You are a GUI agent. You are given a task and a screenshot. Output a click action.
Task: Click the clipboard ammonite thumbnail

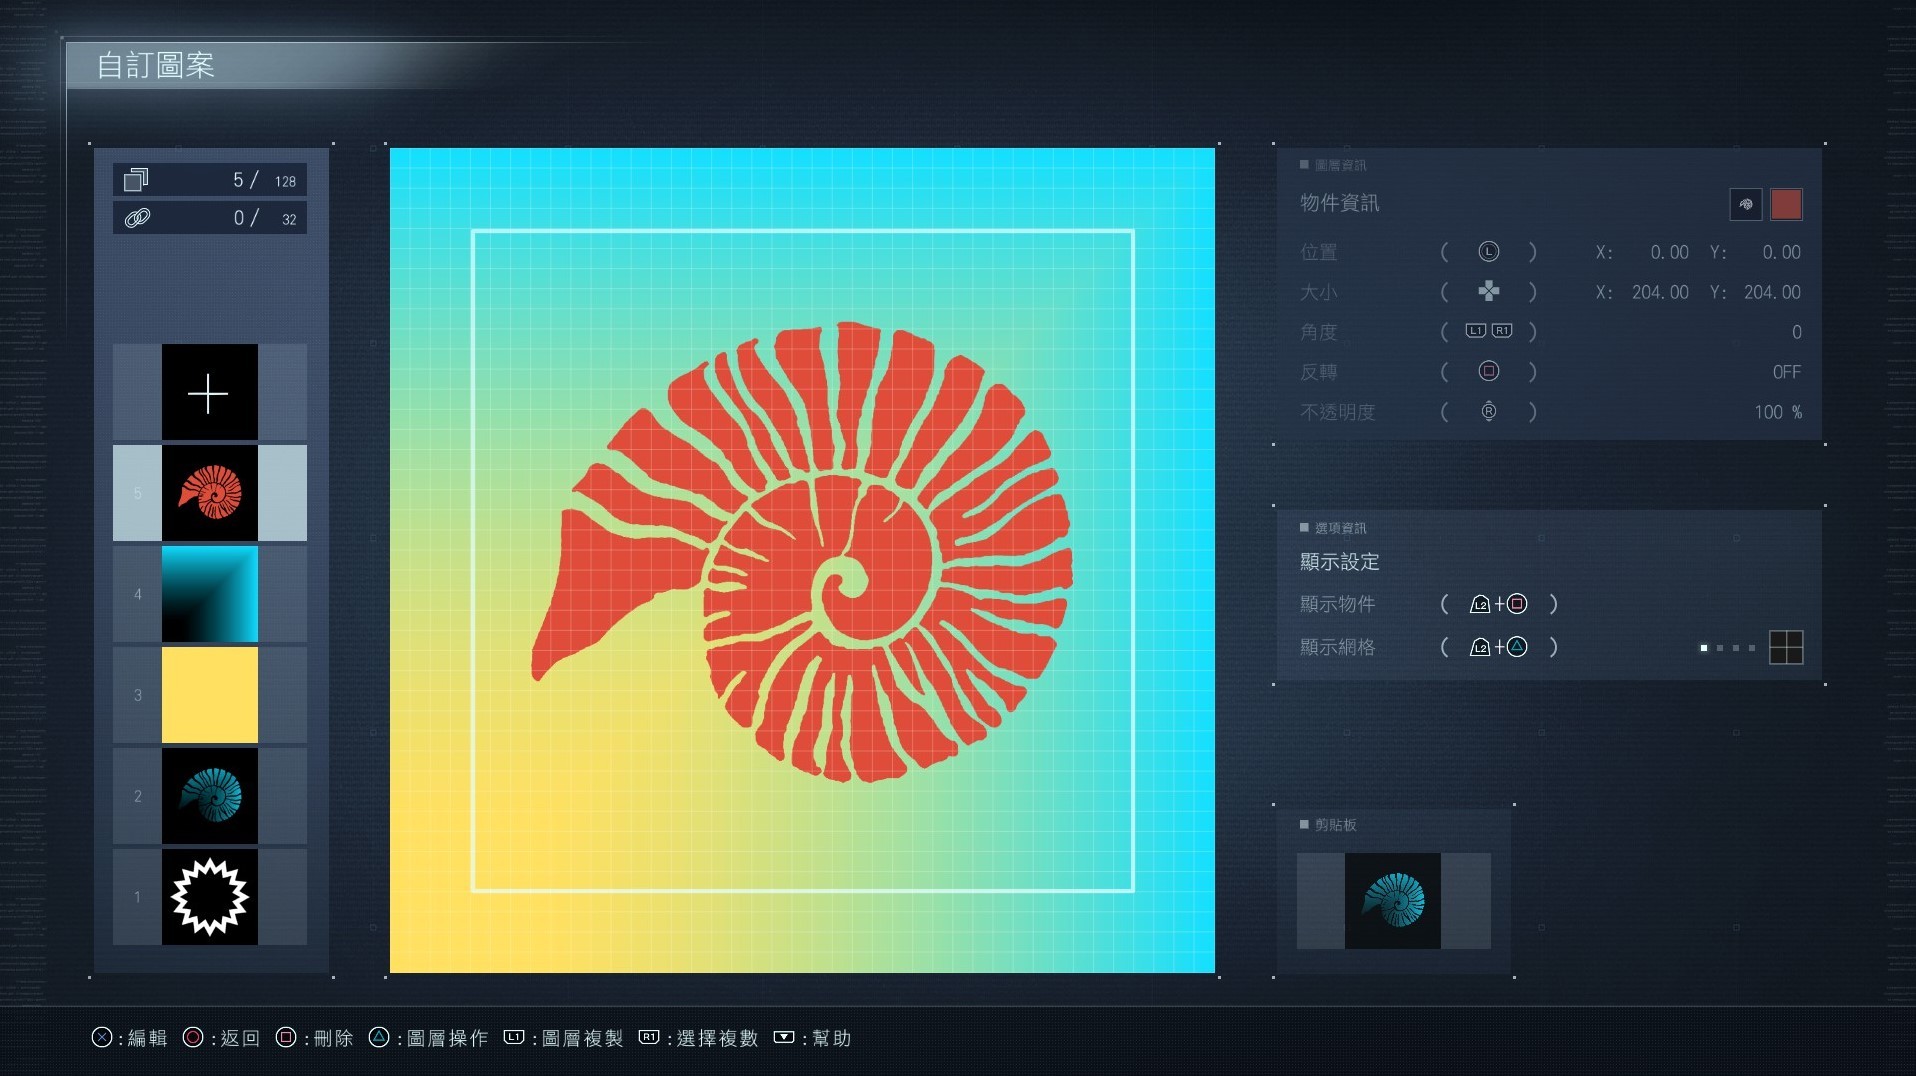point(1393,900)
